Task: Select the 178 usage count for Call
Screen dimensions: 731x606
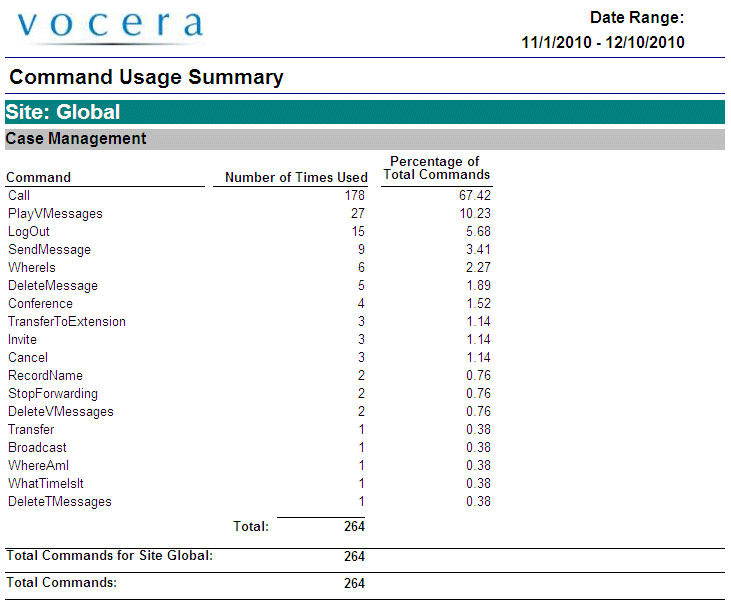Action: [x=354, y=196]
